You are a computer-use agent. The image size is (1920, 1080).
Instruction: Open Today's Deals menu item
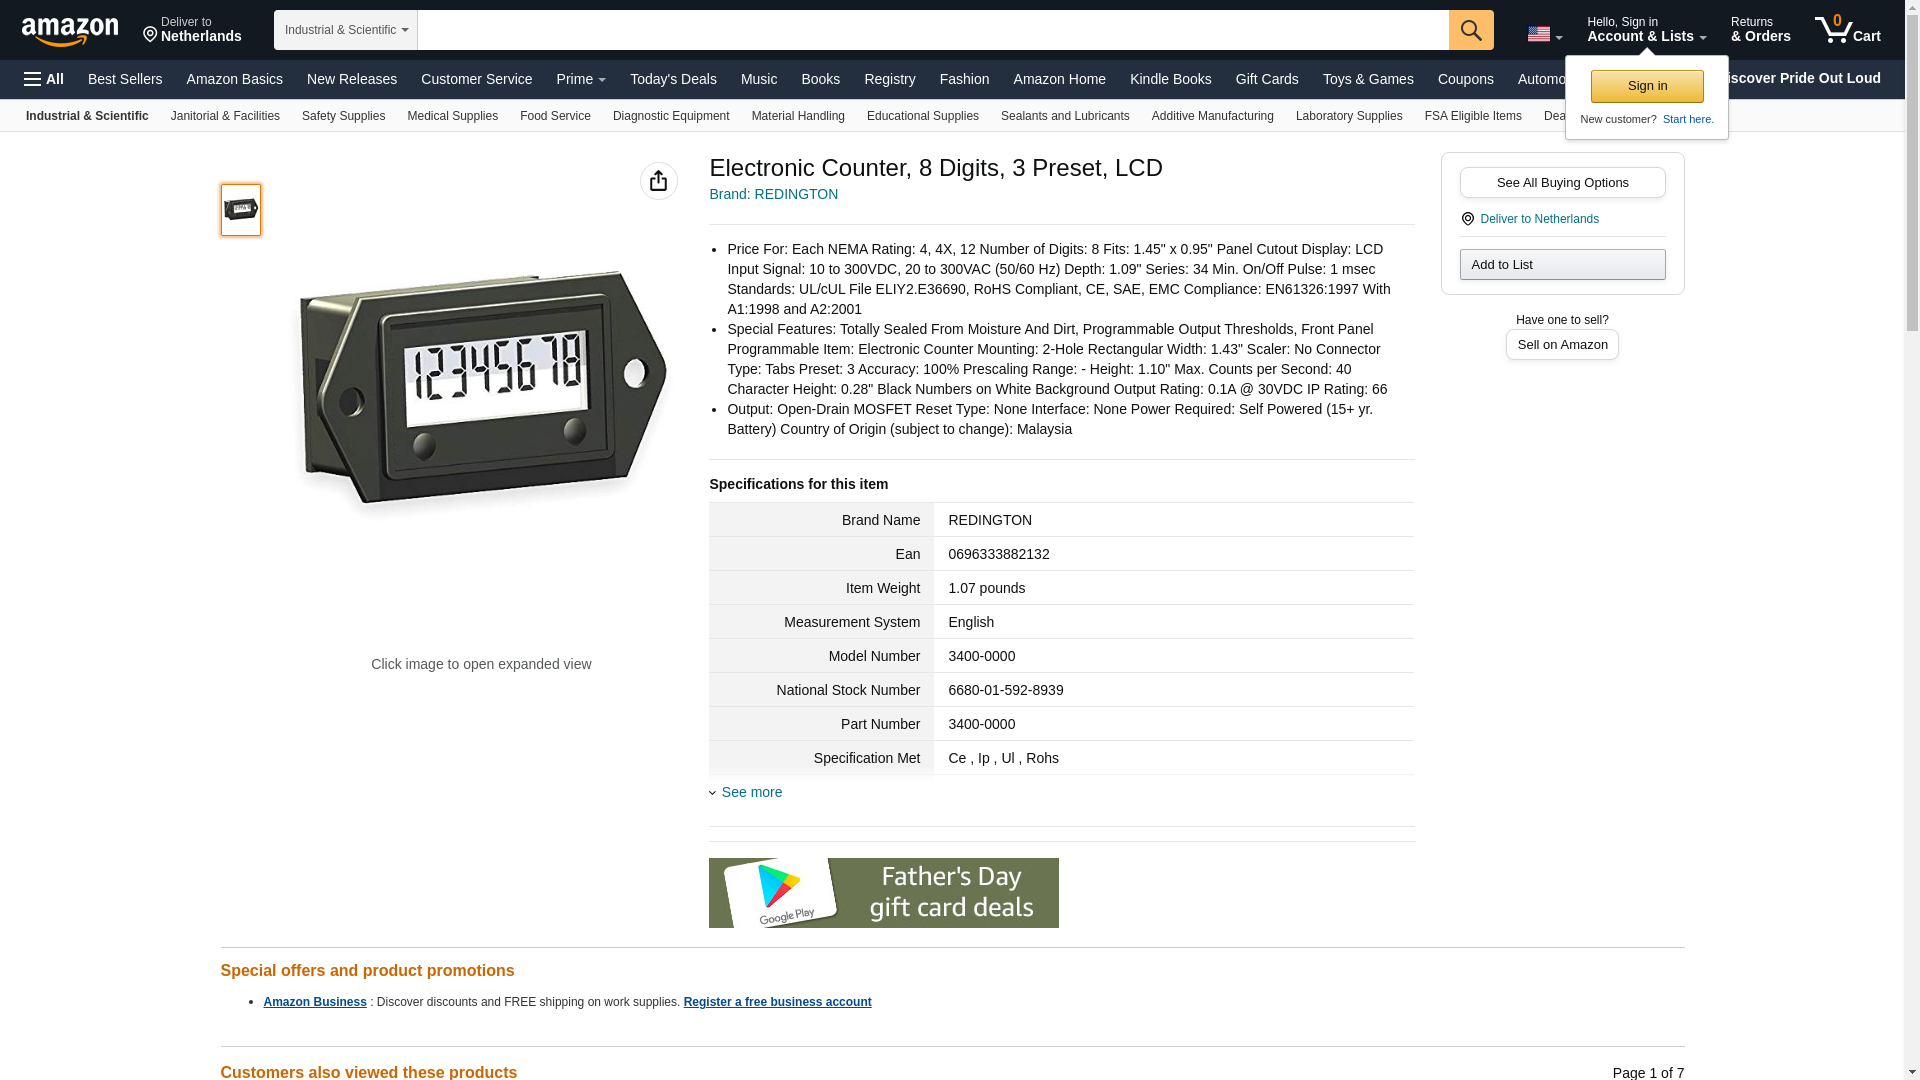coord(673,79)
